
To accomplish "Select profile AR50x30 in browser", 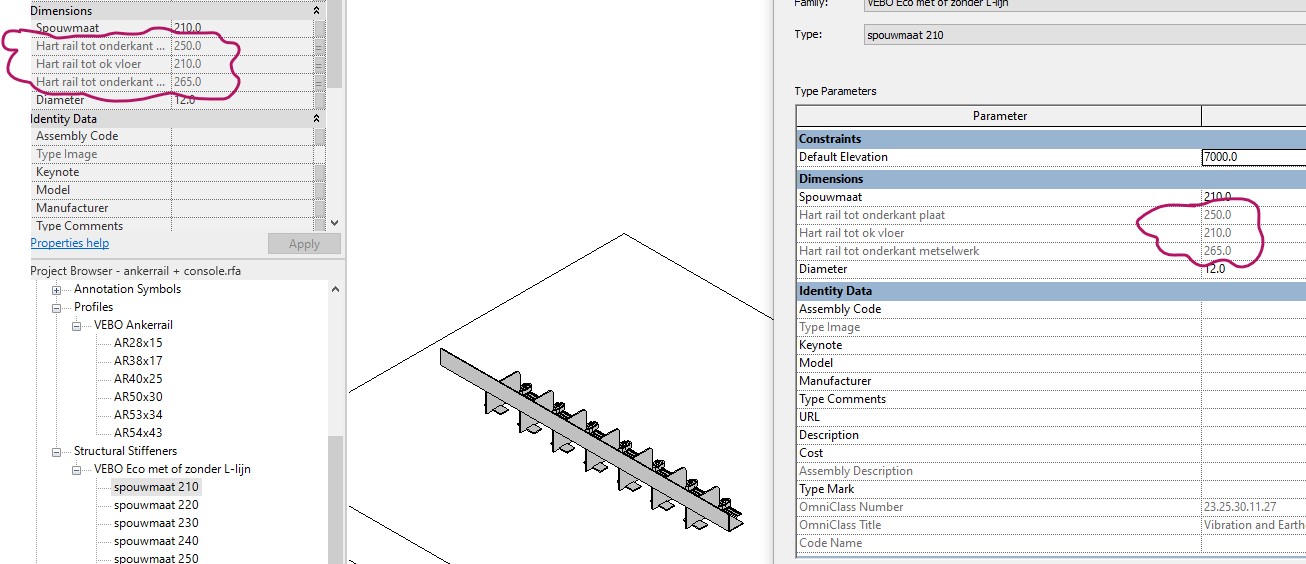I will pos(138,397).
